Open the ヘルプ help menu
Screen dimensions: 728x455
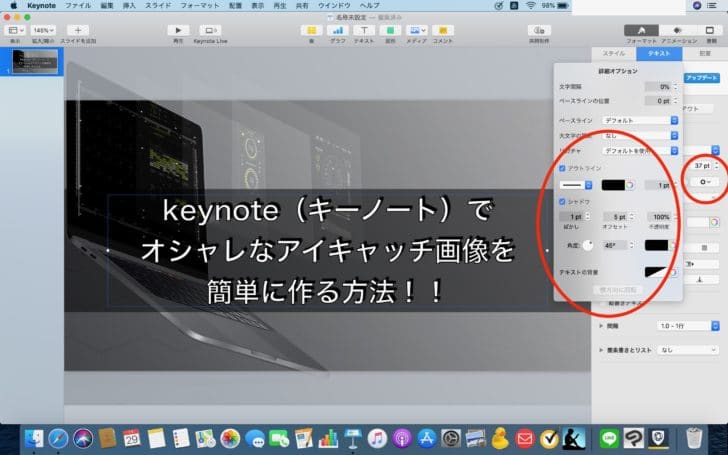(x=370, y=6)
